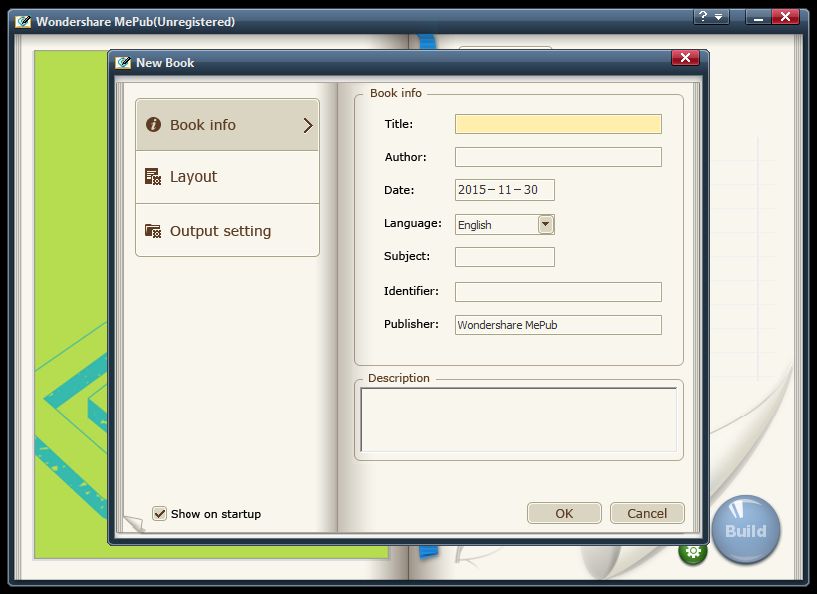817x594 pixels.
Task: Dismiss the dialog with Cancel button
Action: (x=647, y=513)
